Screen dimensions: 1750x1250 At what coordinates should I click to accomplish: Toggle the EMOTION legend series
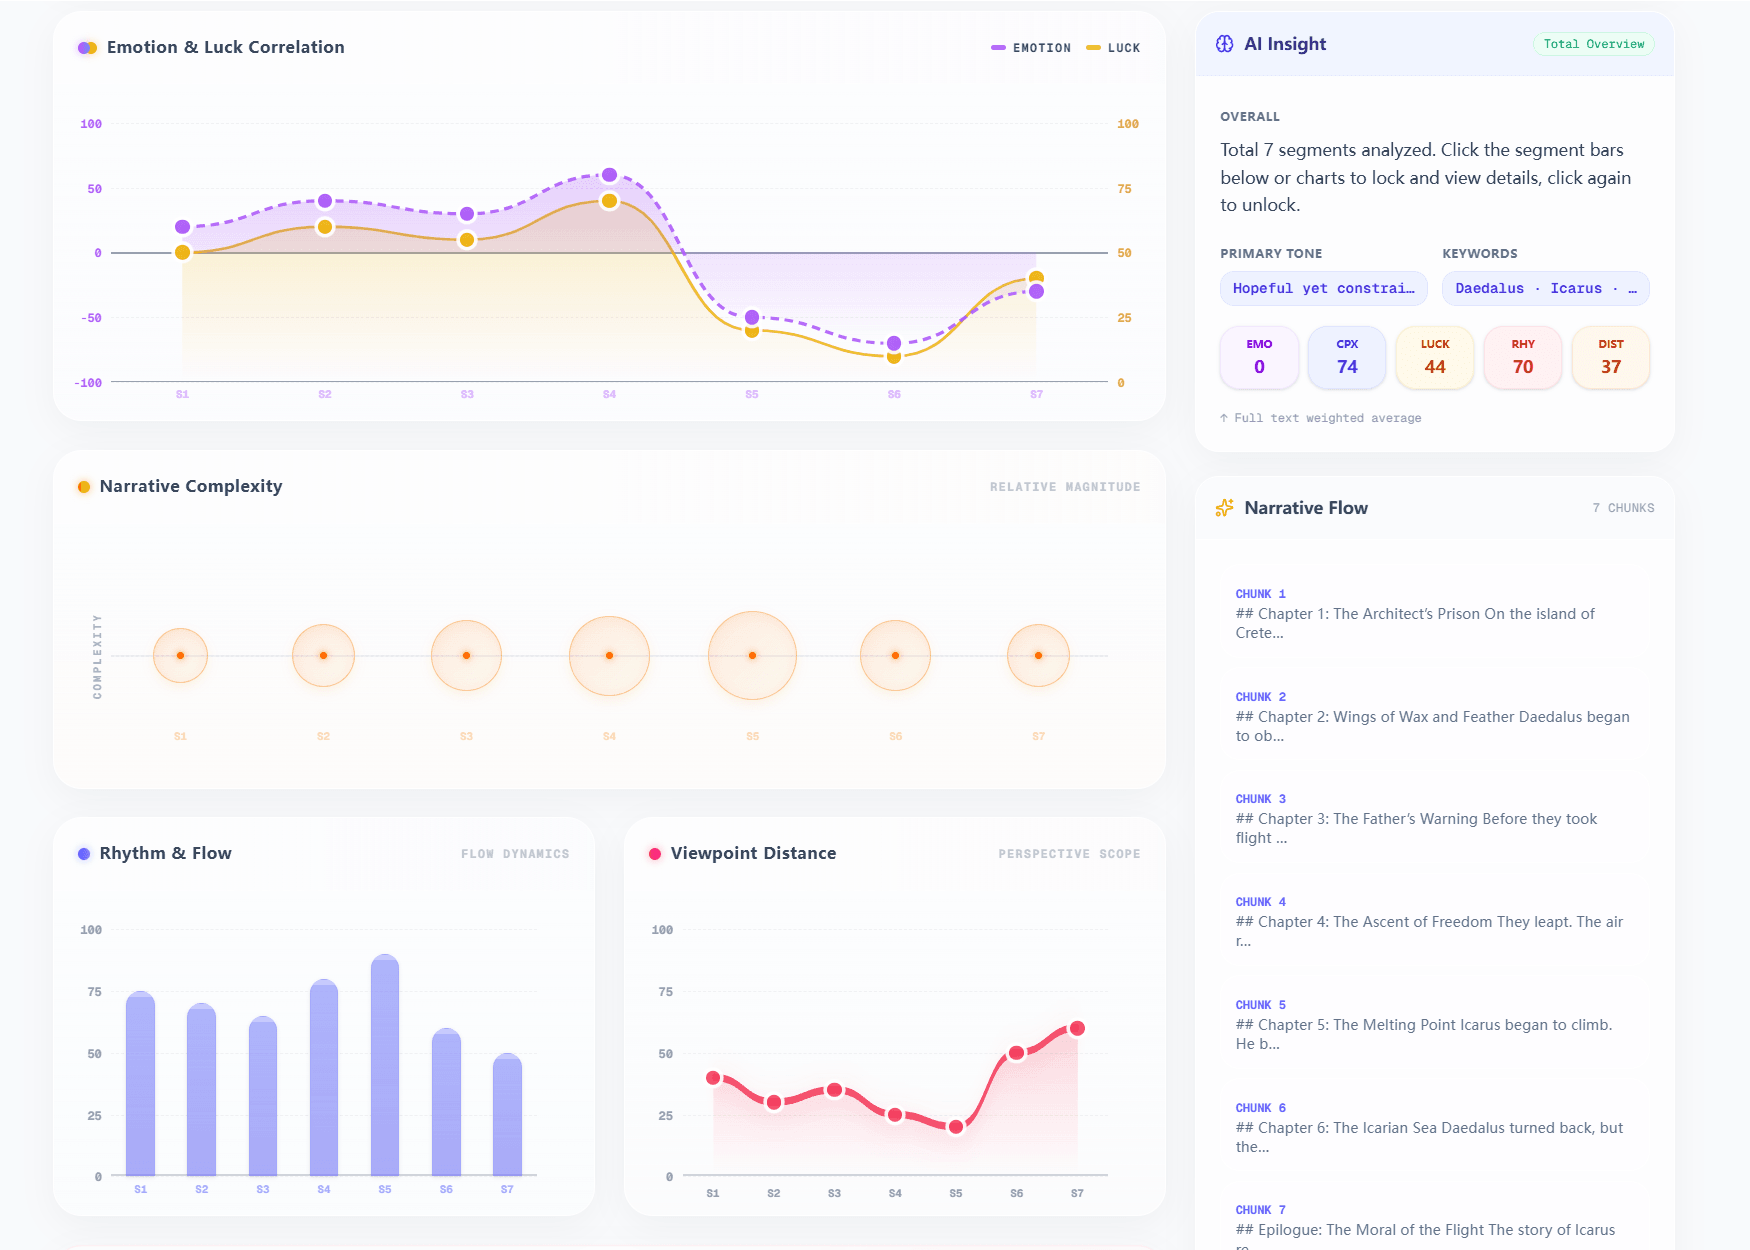(1031, 48)
